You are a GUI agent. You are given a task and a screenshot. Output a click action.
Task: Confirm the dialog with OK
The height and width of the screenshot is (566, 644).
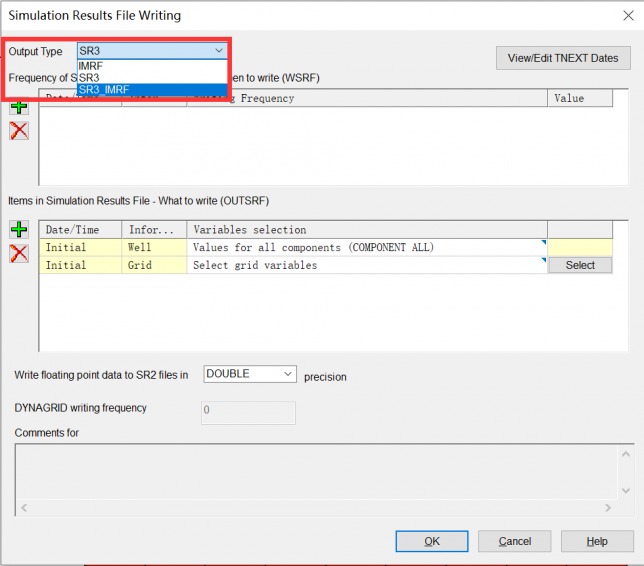click(x=431, y=541)
